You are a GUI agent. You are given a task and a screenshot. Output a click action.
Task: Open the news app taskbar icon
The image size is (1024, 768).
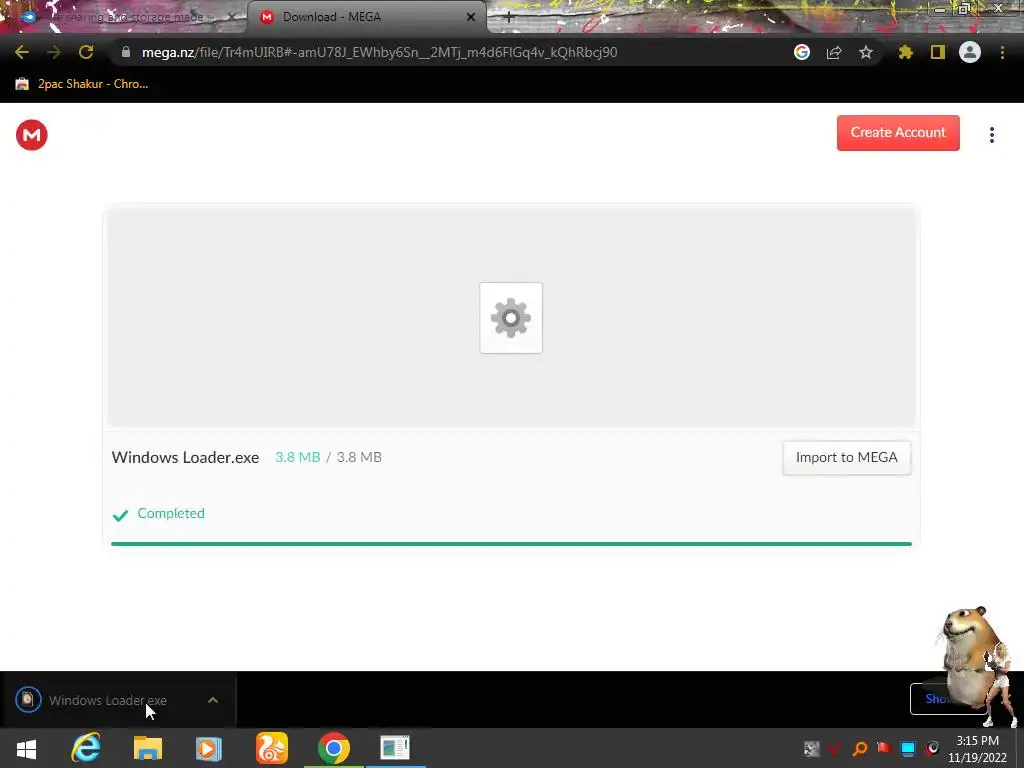click(395, 748)
